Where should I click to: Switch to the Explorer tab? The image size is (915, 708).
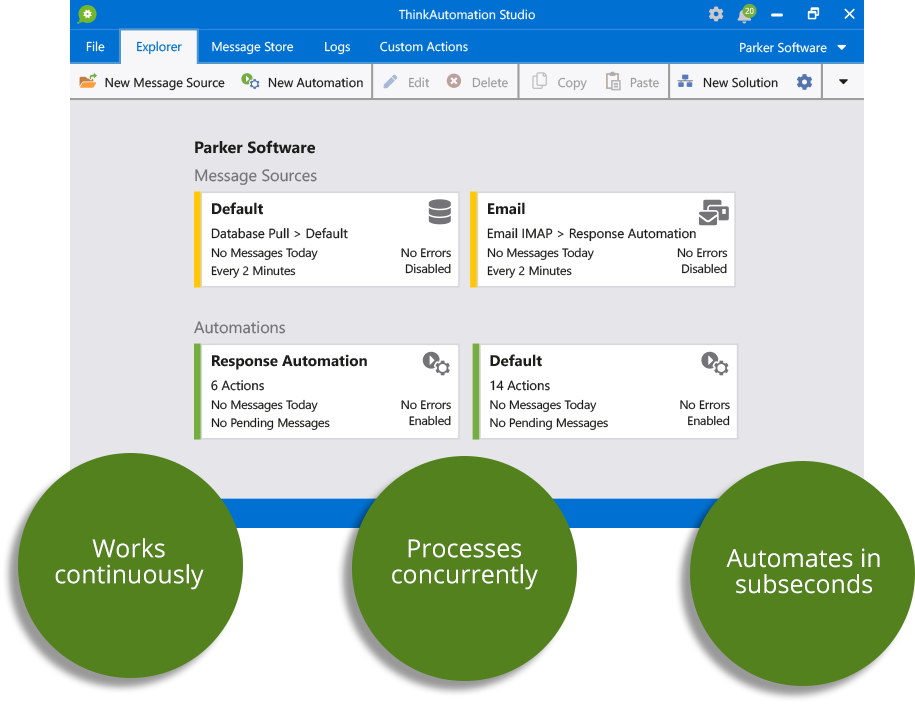[x=159, y=47]
